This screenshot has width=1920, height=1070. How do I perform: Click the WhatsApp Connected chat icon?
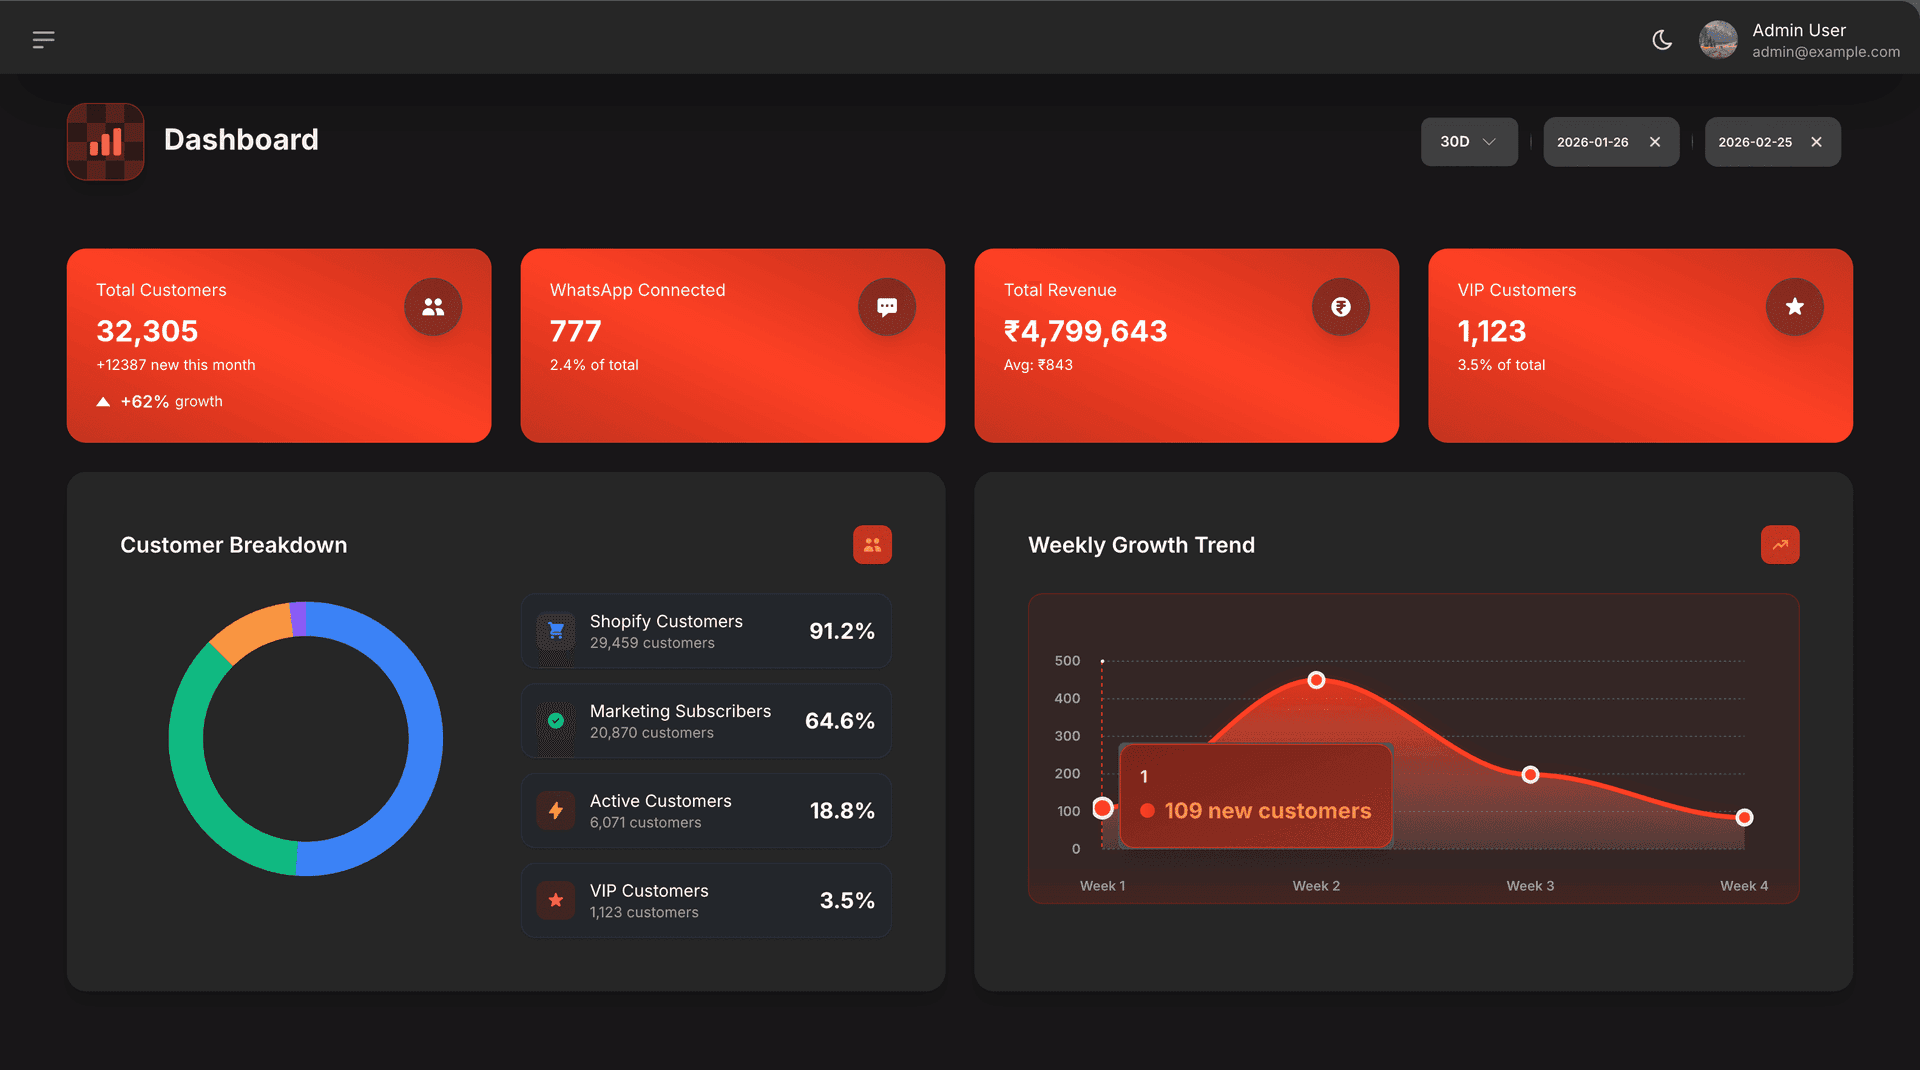click(887, 307)
